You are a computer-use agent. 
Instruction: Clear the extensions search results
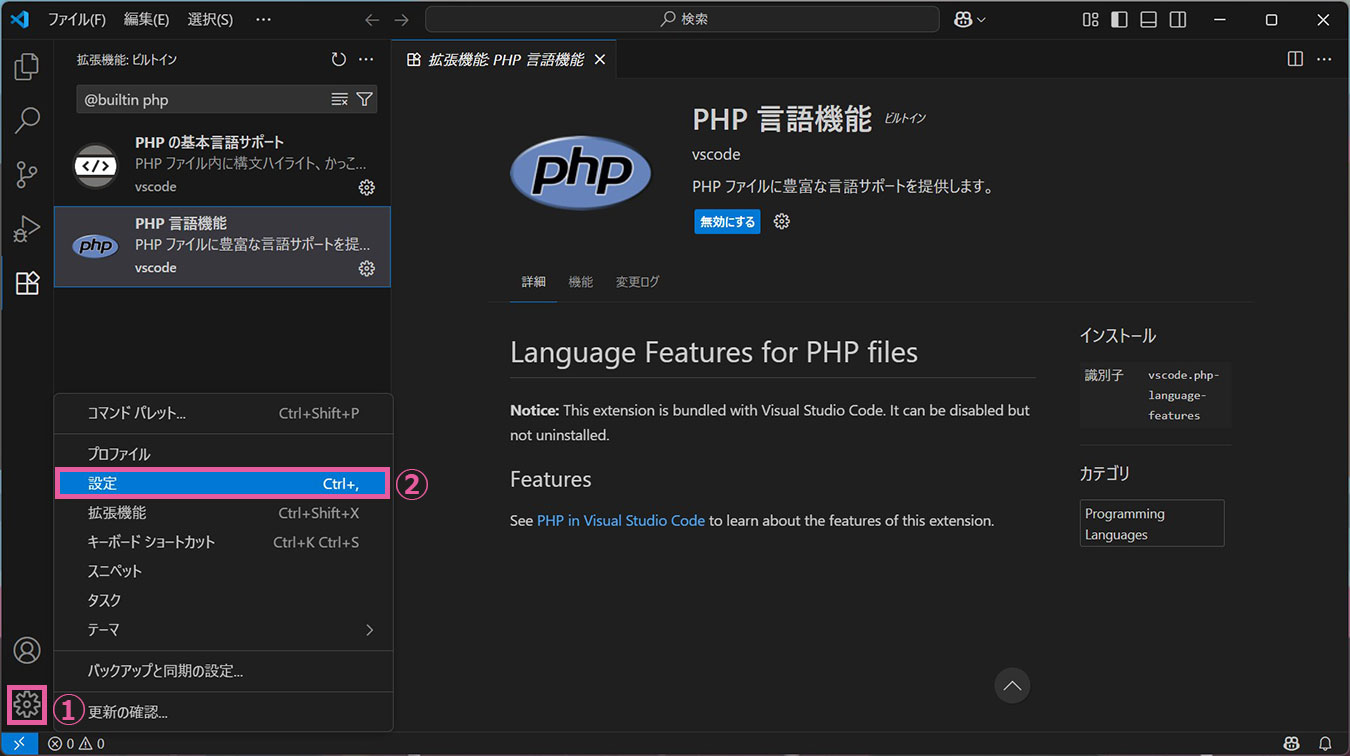pos(340,99)
